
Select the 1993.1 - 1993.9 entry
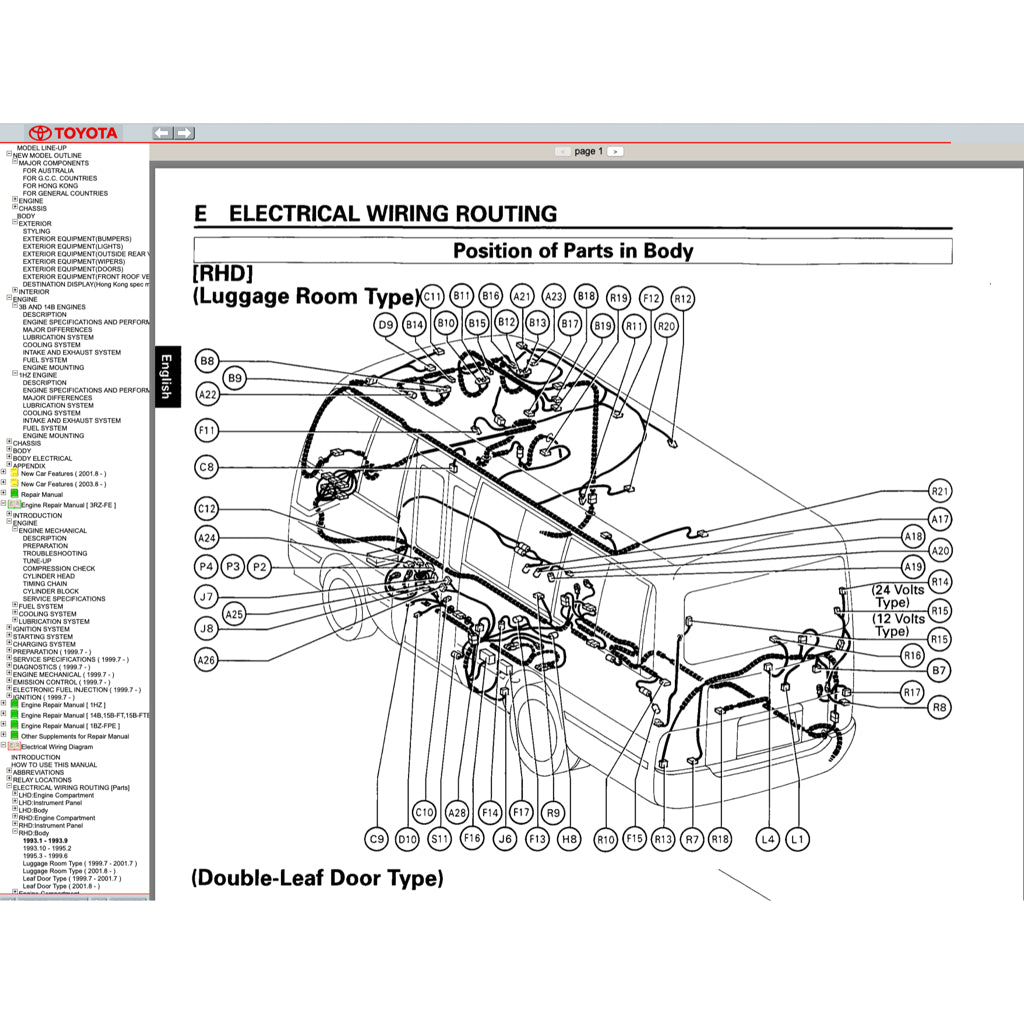pos(45,840)
